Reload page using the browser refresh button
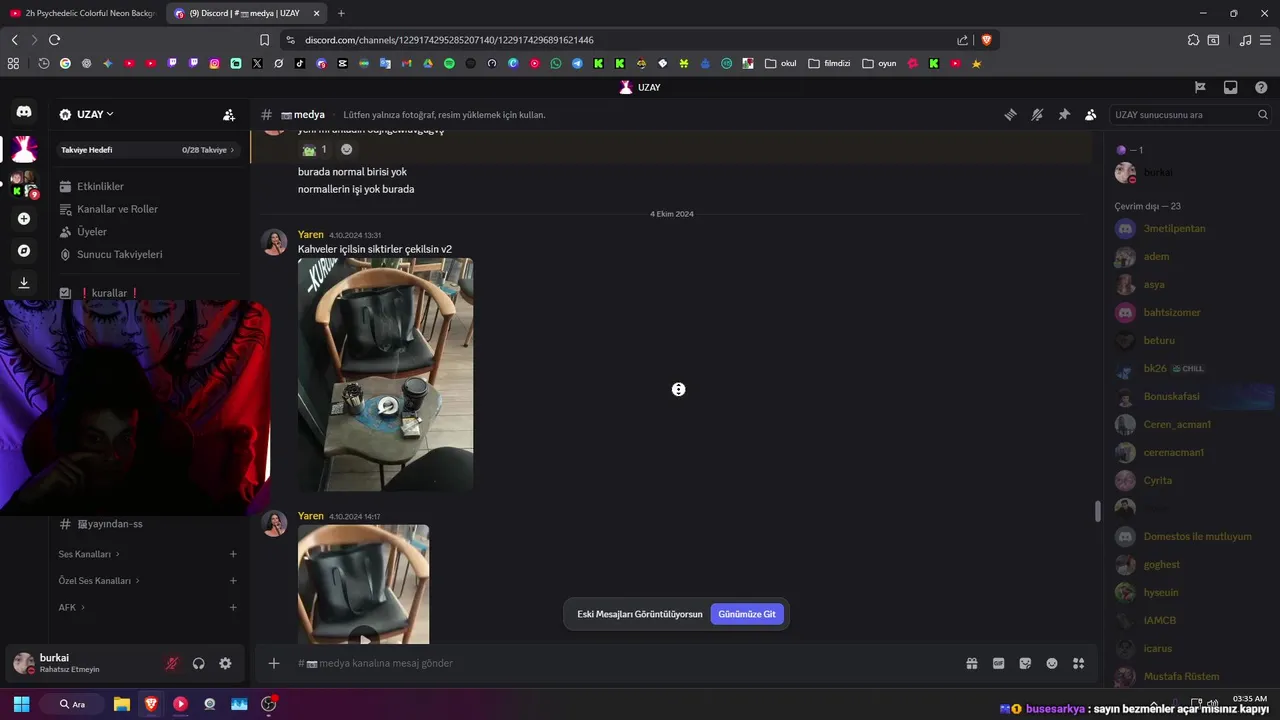Viewport: 1280px width, 720px height. tap(54, 40)
